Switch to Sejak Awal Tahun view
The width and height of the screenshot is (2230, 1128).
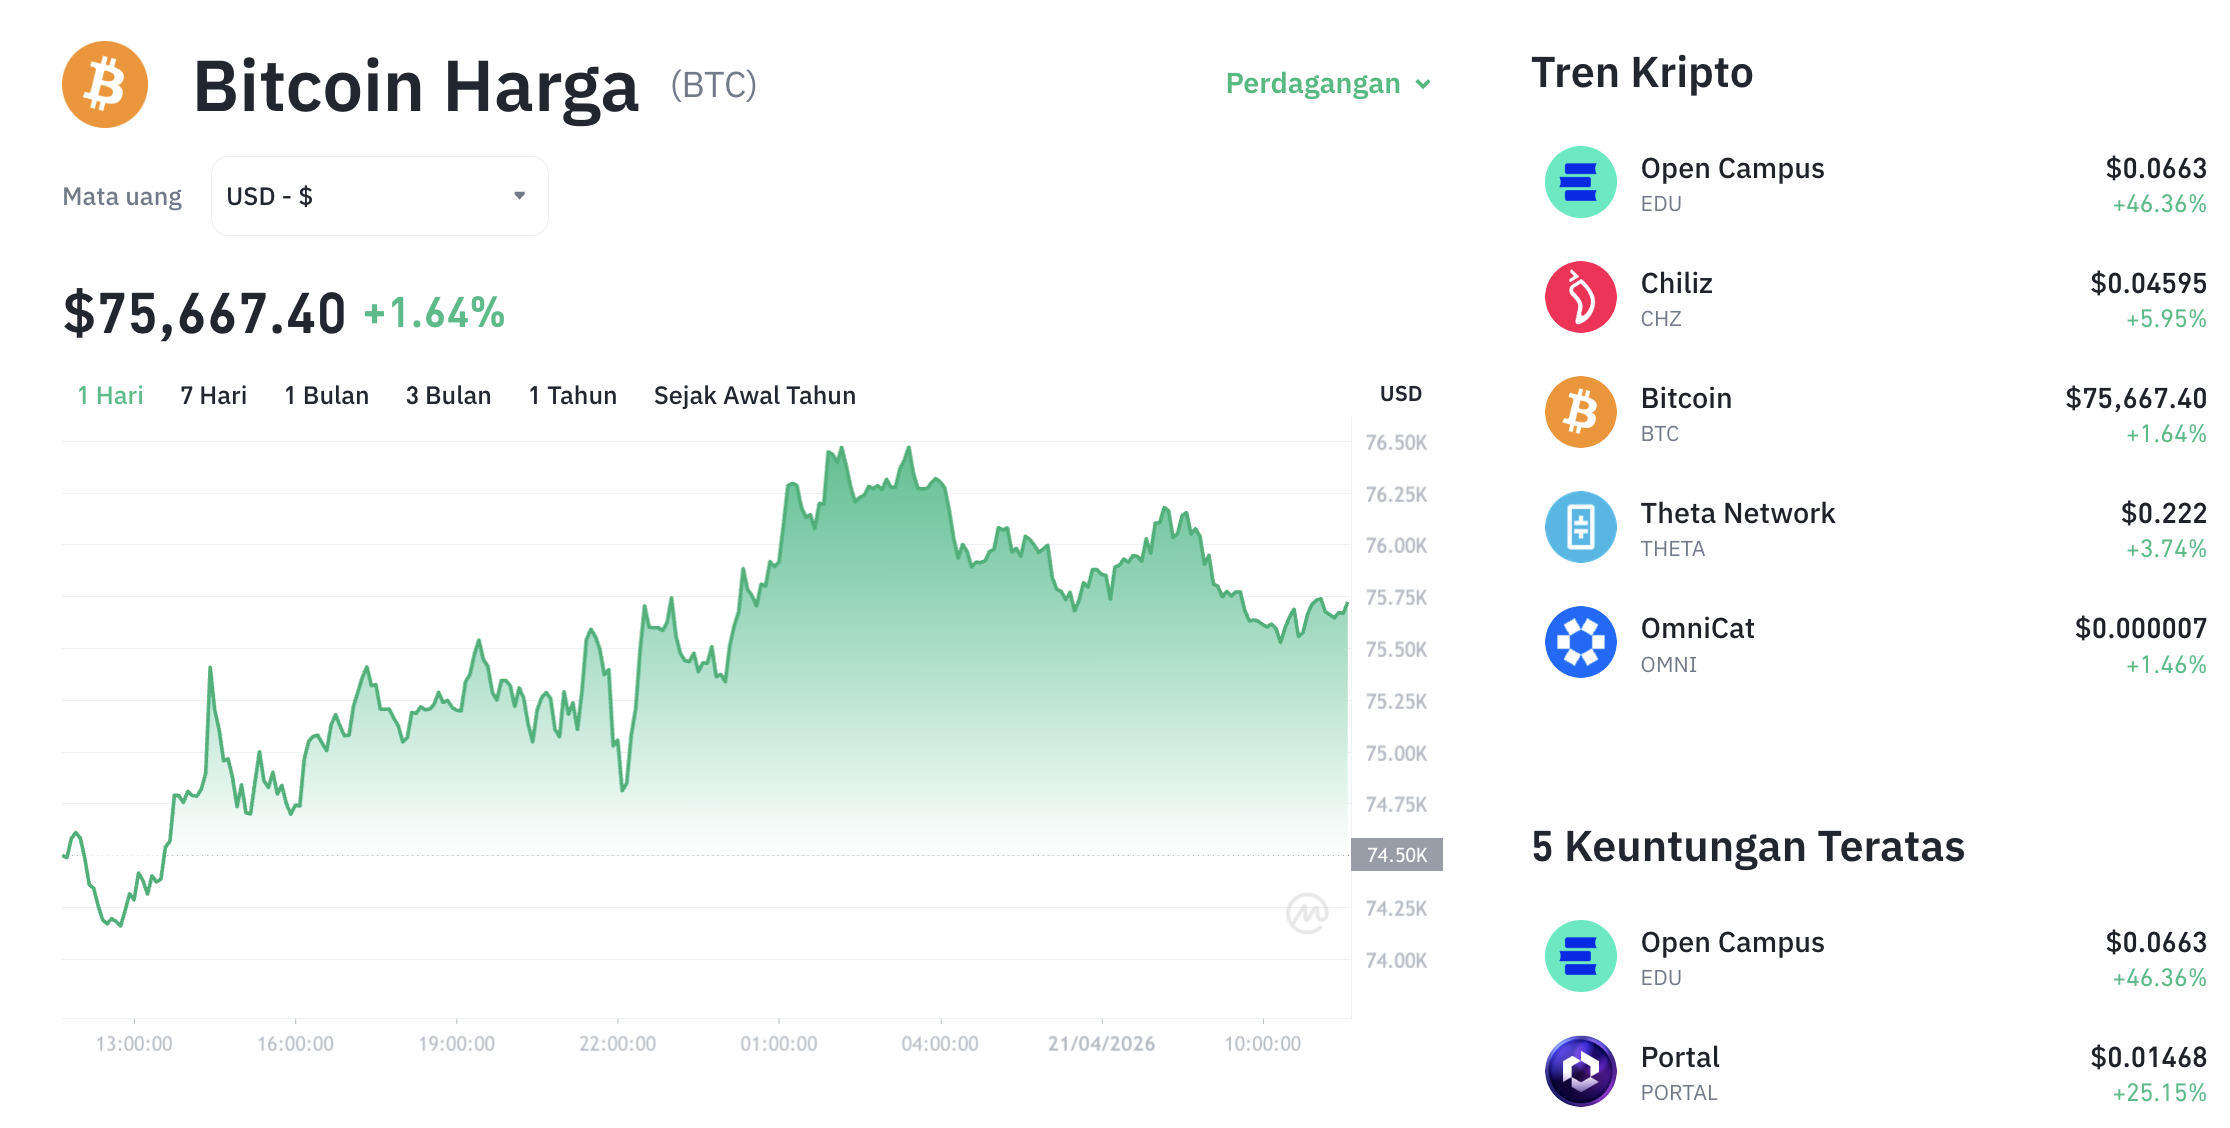(x=754, y=395)
